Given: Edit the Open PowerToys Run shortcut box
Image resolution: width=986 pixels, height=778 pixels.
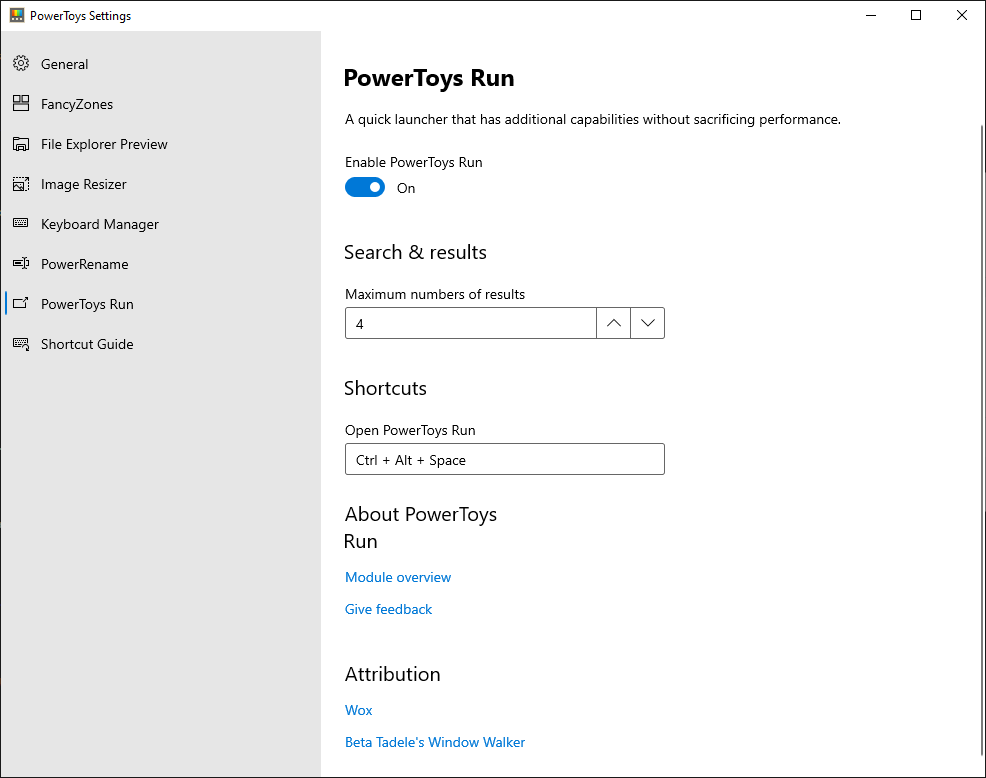Looking at the screenshot, I should tap(504, 460).
